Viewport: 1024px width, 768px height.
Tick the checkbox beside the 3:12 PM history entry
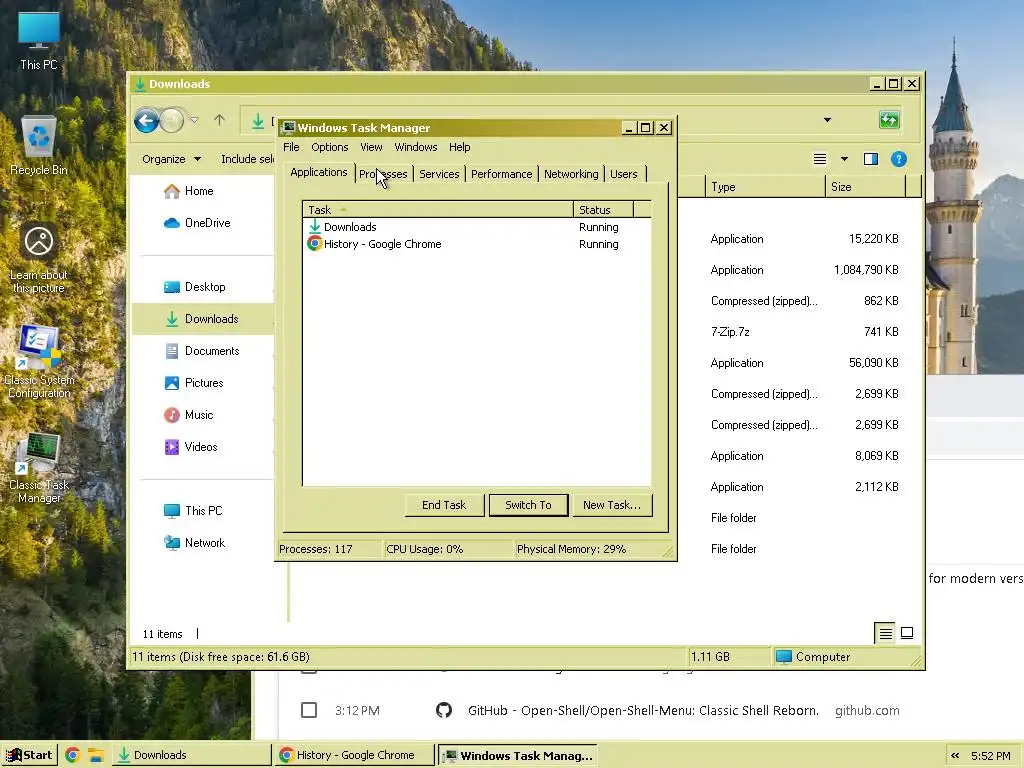309,710
